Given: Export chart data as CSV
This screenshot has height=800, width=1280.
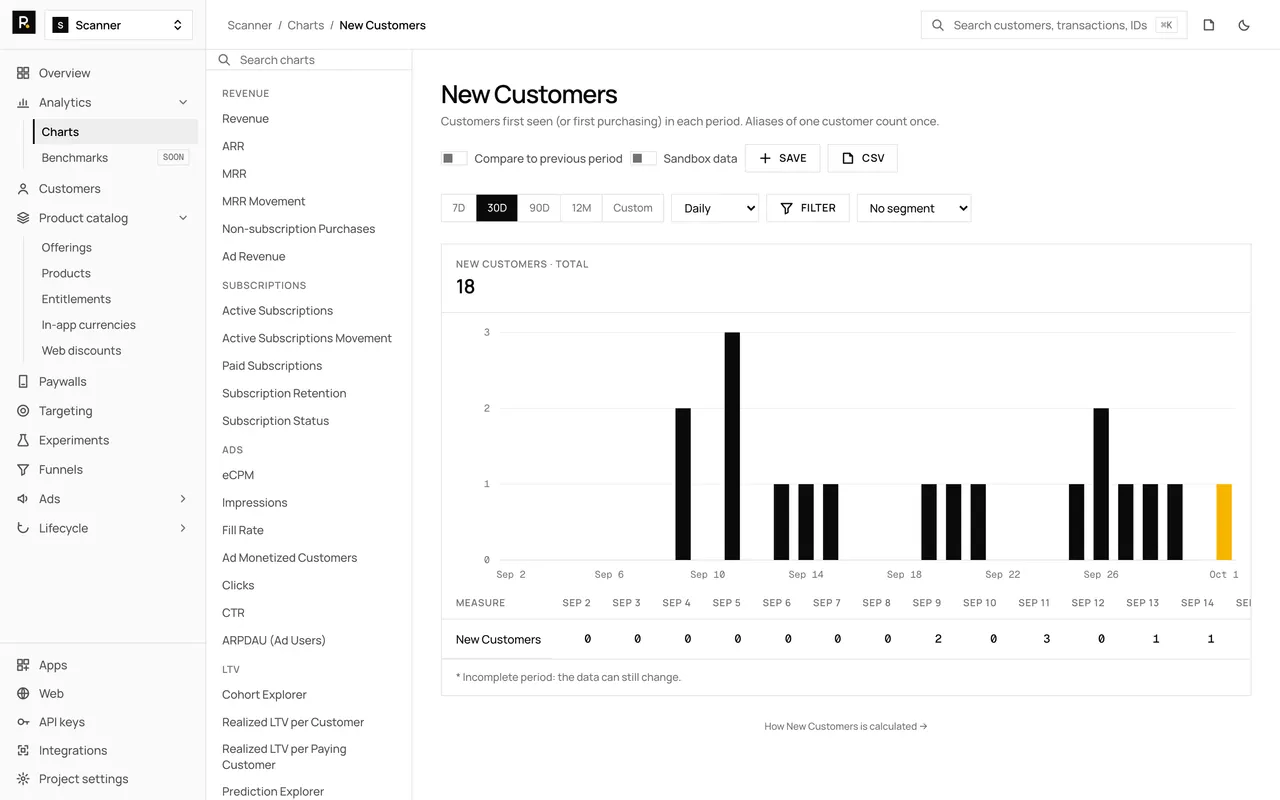Looking at the screenshot, I should click(x=863, y=158).
